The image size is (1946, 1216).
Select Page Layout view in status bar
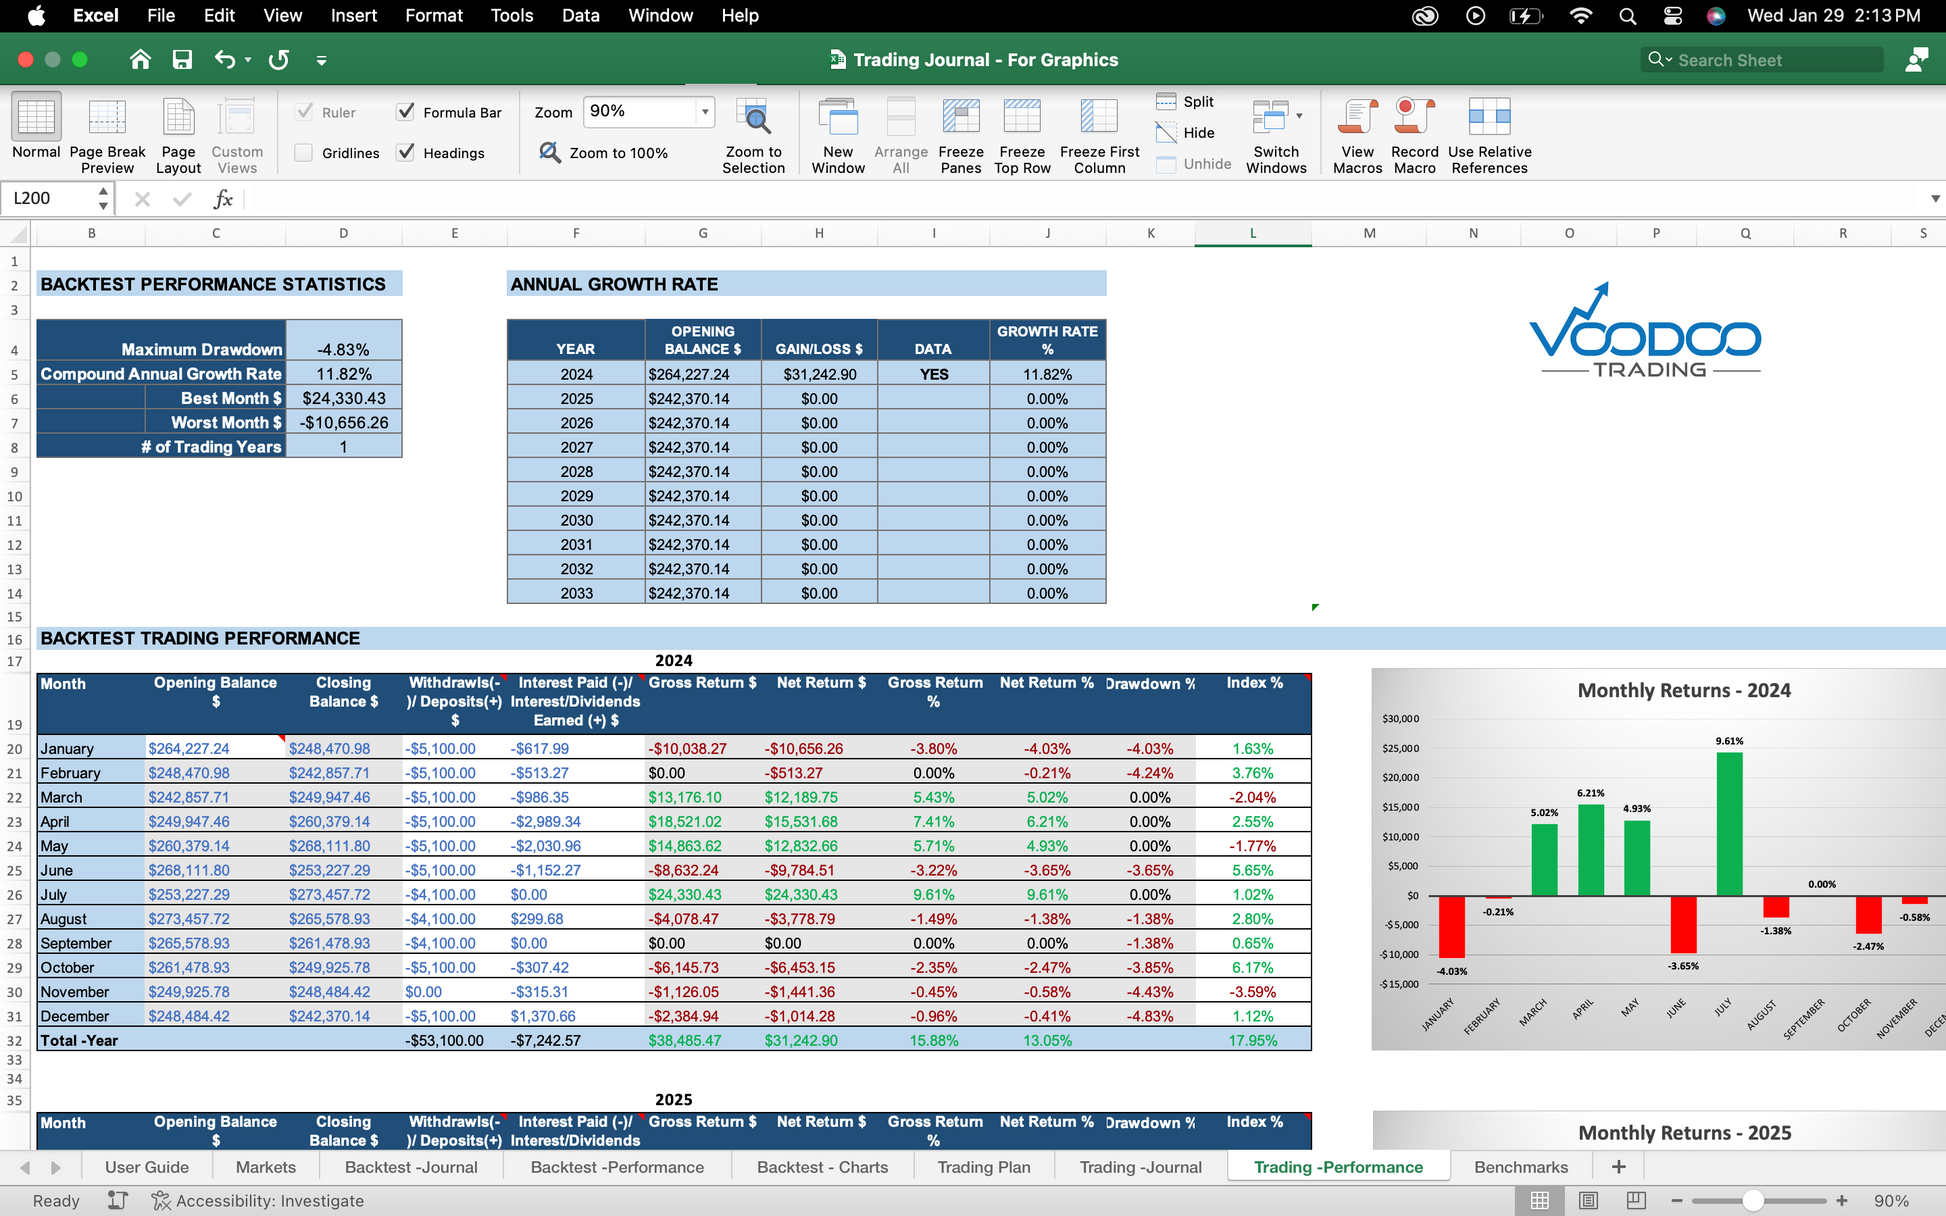click(x=1588, y=1200)
